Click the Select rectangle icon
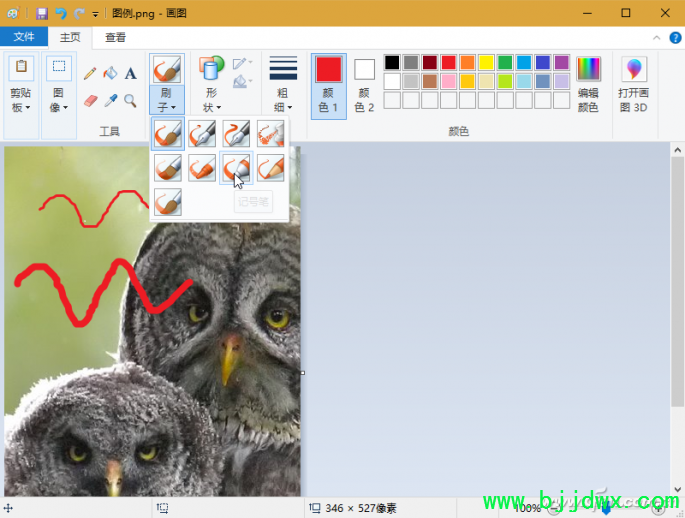Viewport: 685px width, 518px height. (x=59, y=67)
